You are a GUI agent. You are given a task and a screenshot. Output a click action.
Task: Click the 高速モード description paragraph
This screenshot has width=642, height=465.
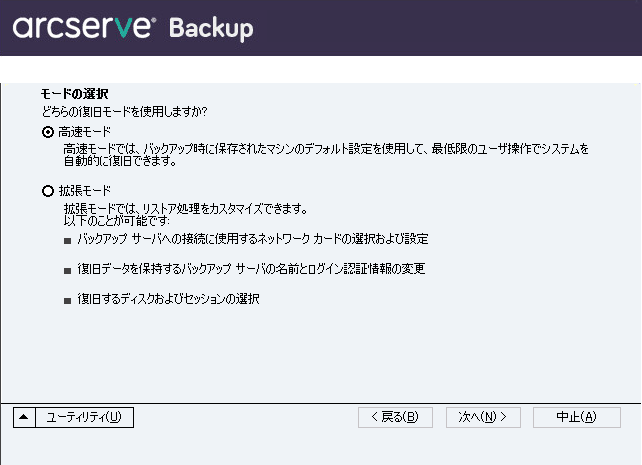coord(326,155)
